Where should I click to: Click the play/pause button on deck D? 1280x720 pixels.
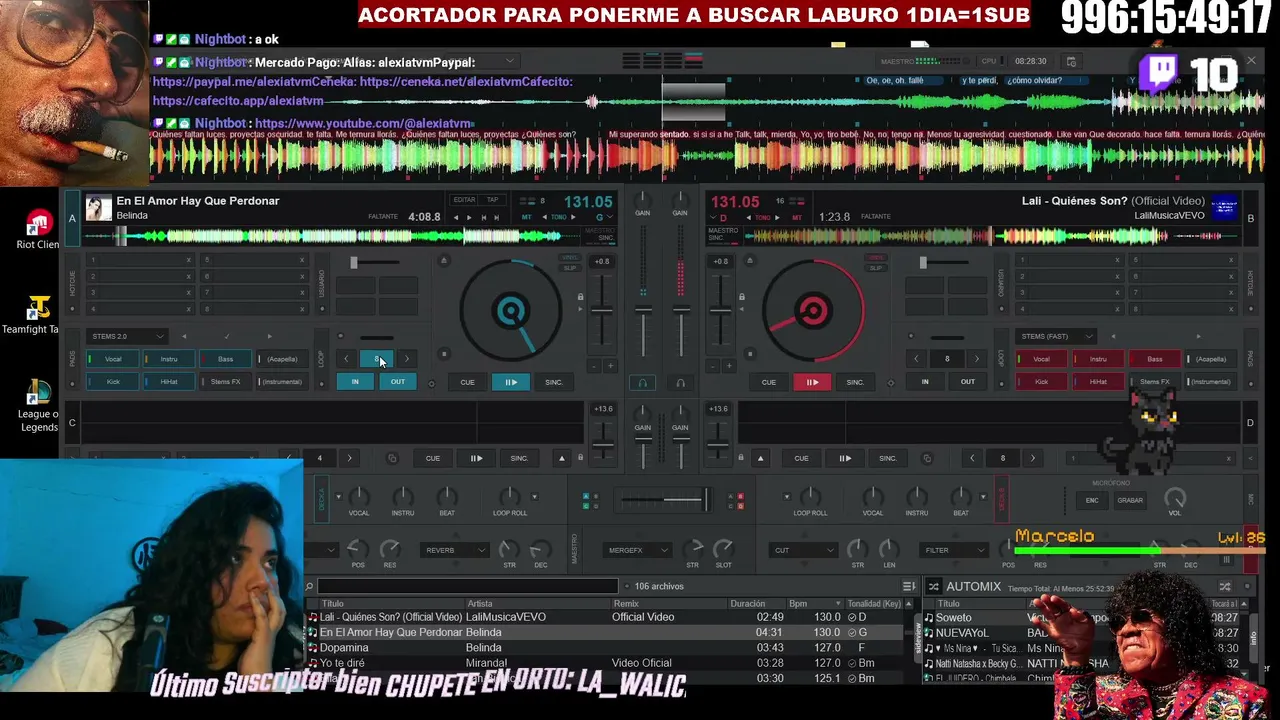click(845, 458)
